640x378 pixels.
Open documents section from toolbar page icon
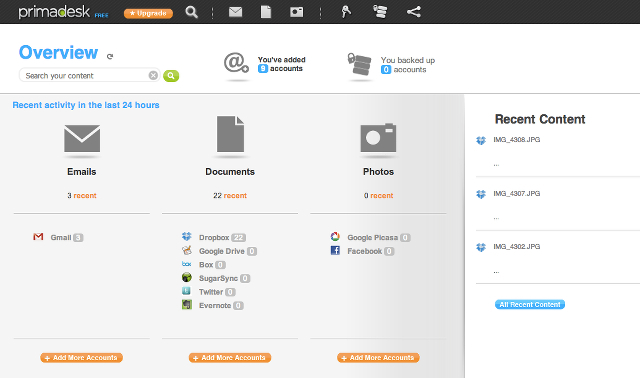(266, 12)
